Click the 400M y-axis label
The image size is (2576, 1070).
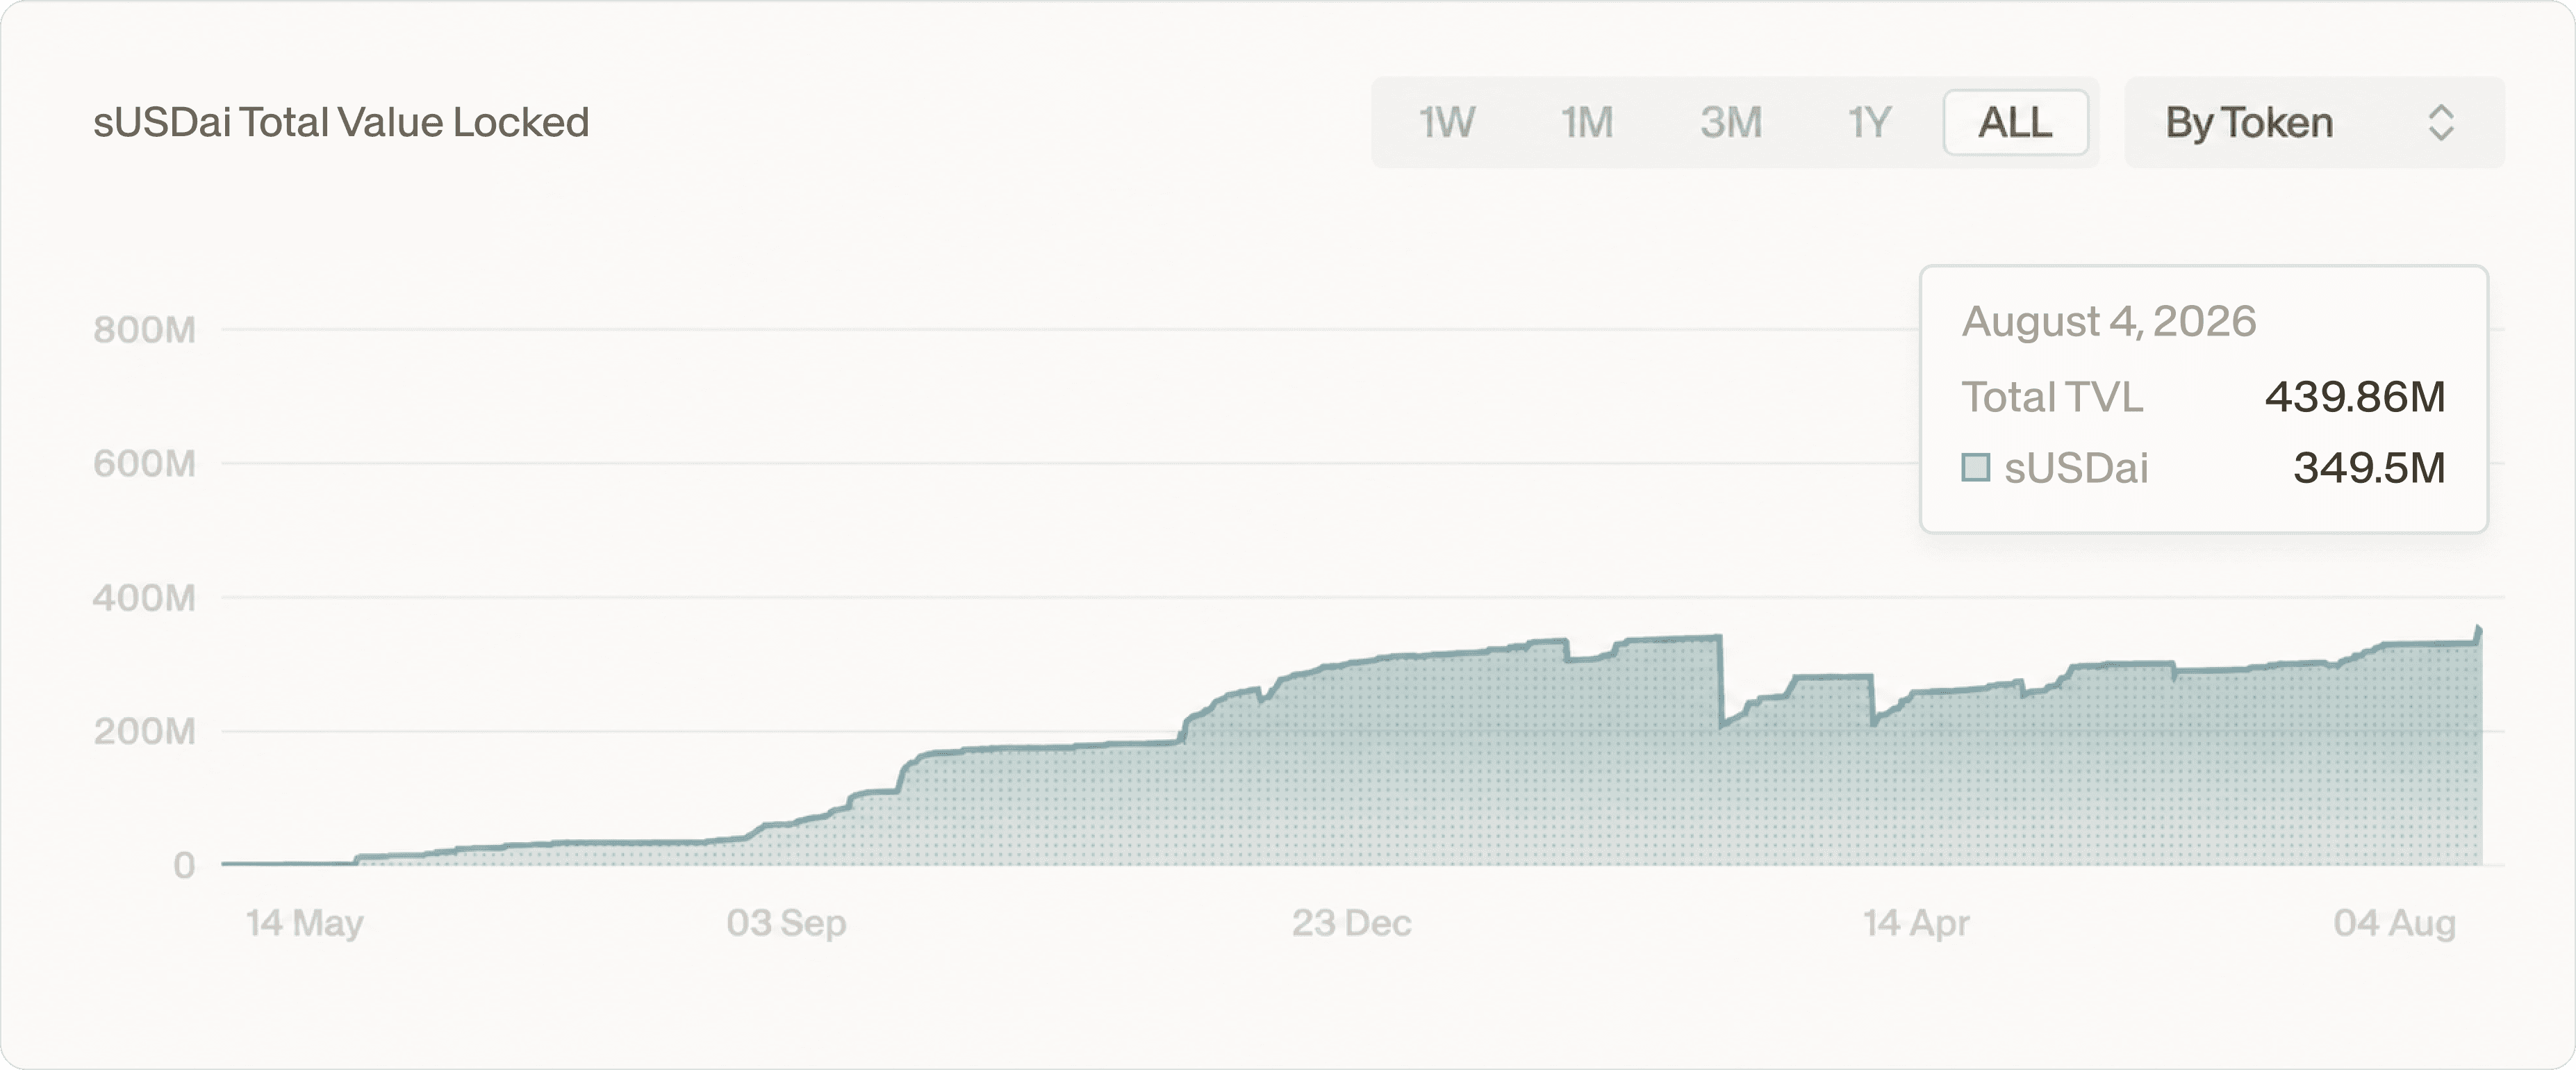point(144,598)
